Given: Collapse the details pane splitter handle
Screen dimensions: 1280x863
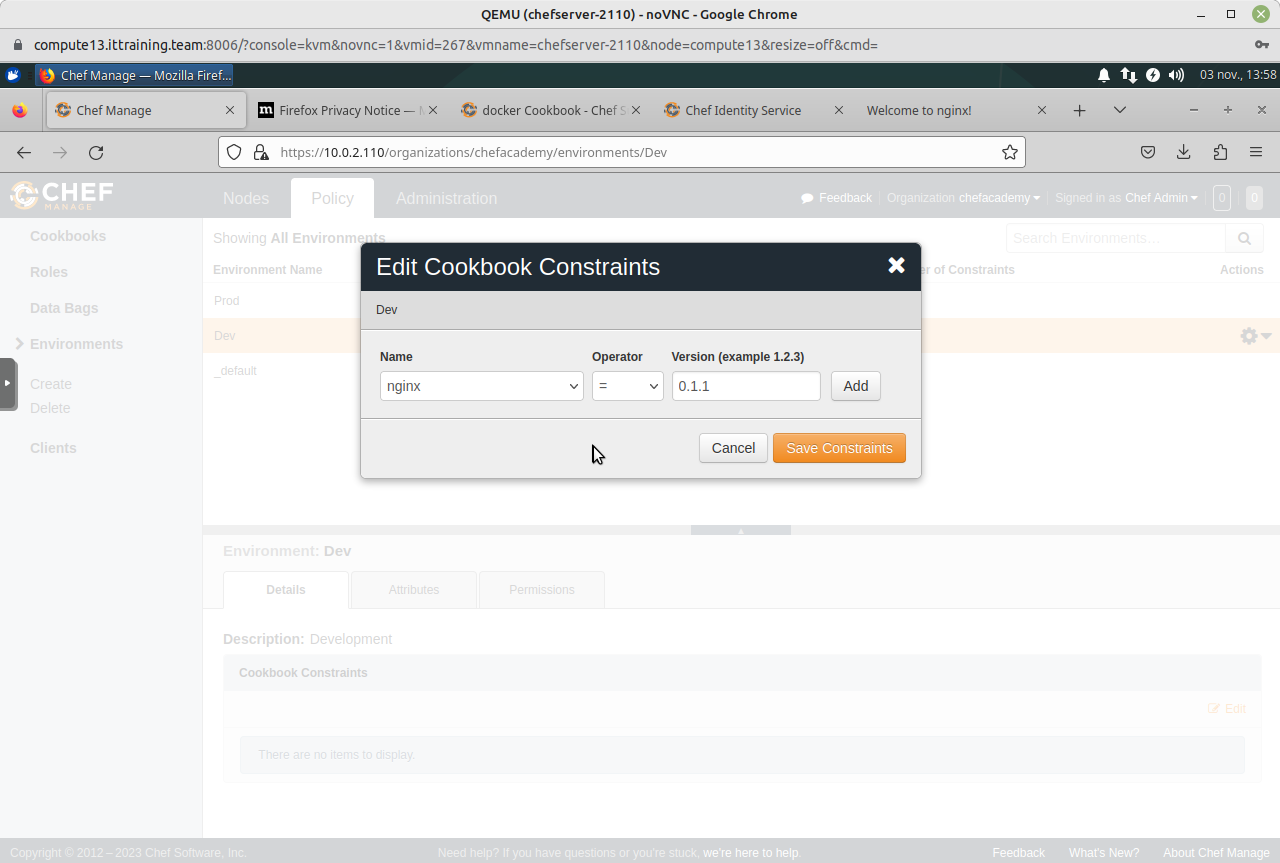Looking at the screenshot, I should point(741,530).
